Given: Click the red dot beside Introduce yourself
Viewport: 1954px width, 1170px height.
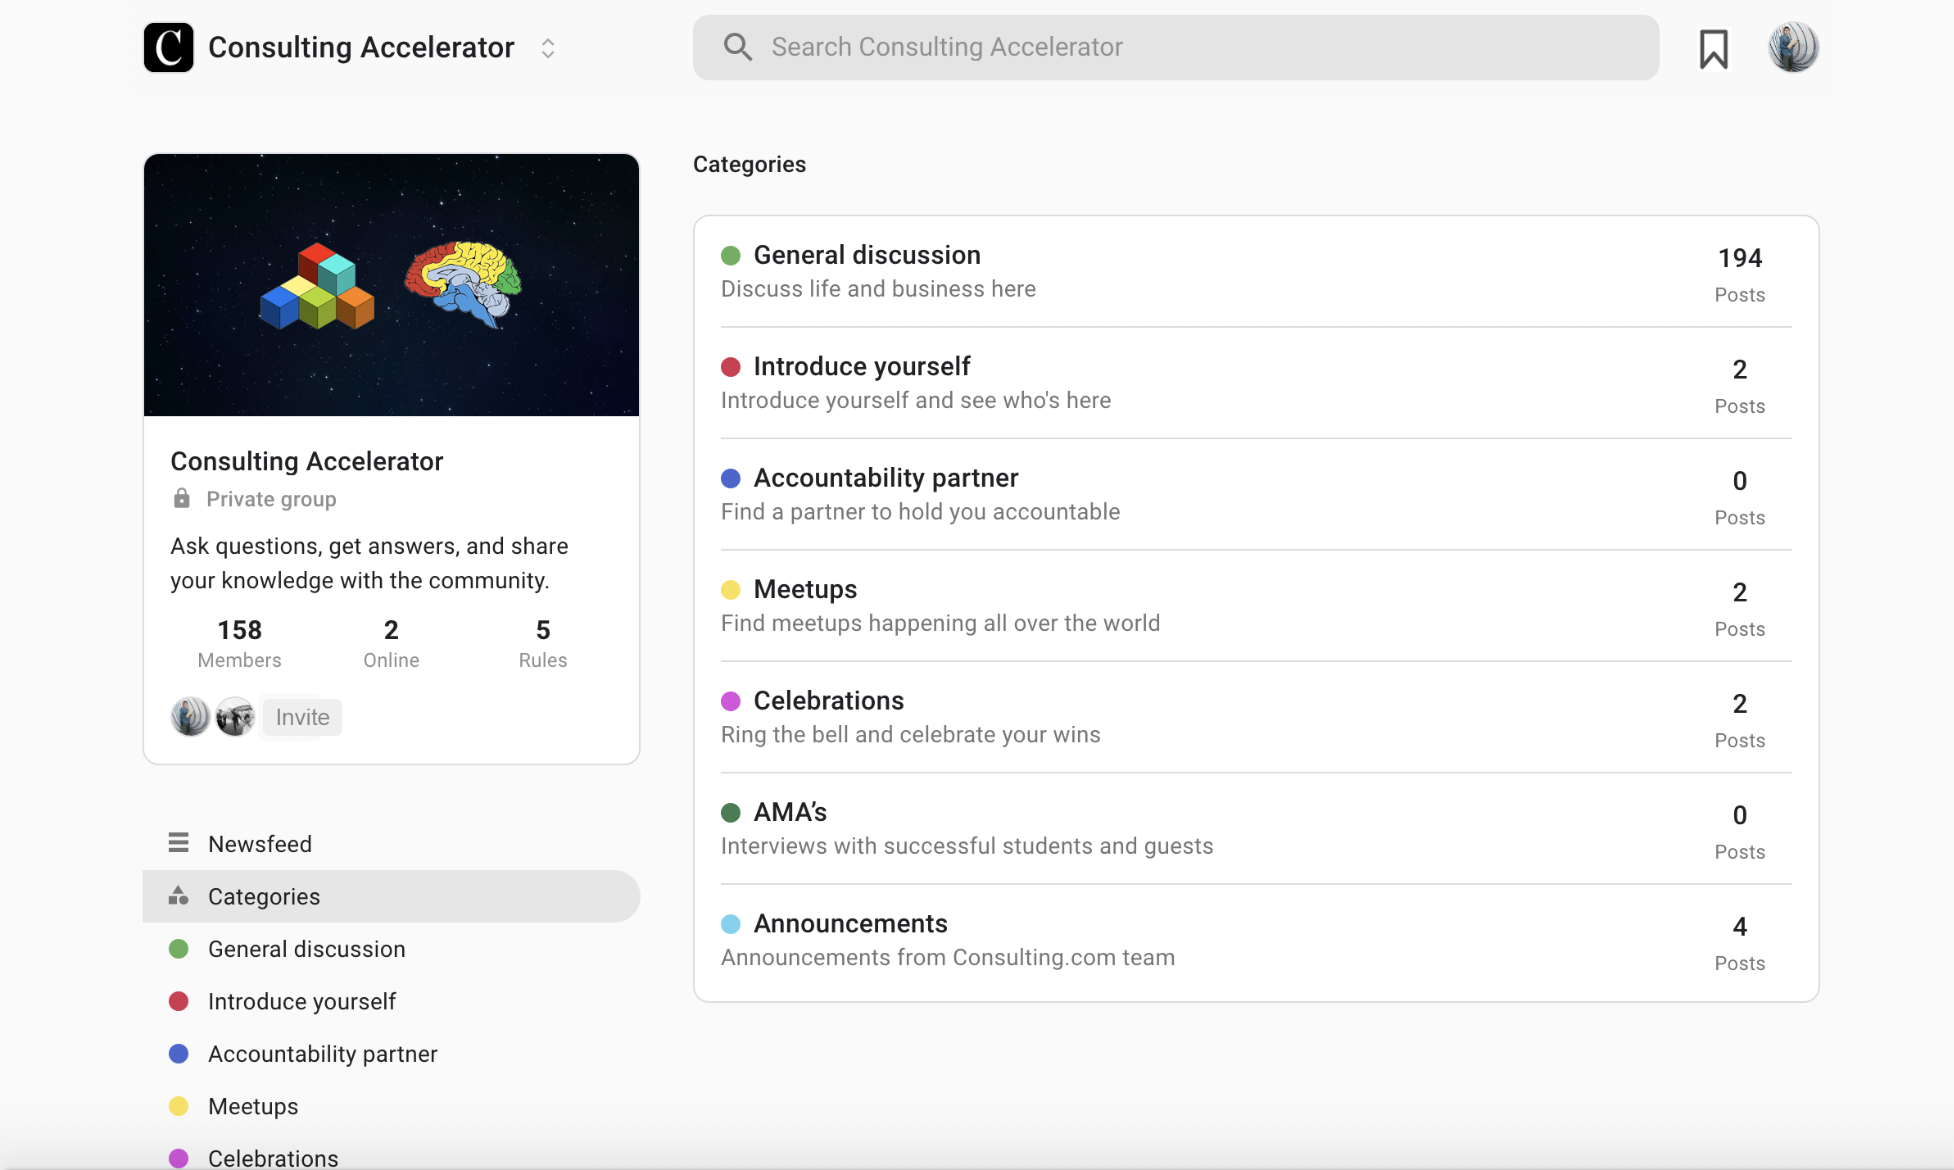Looking at the screenshot, I should (732, 366).
